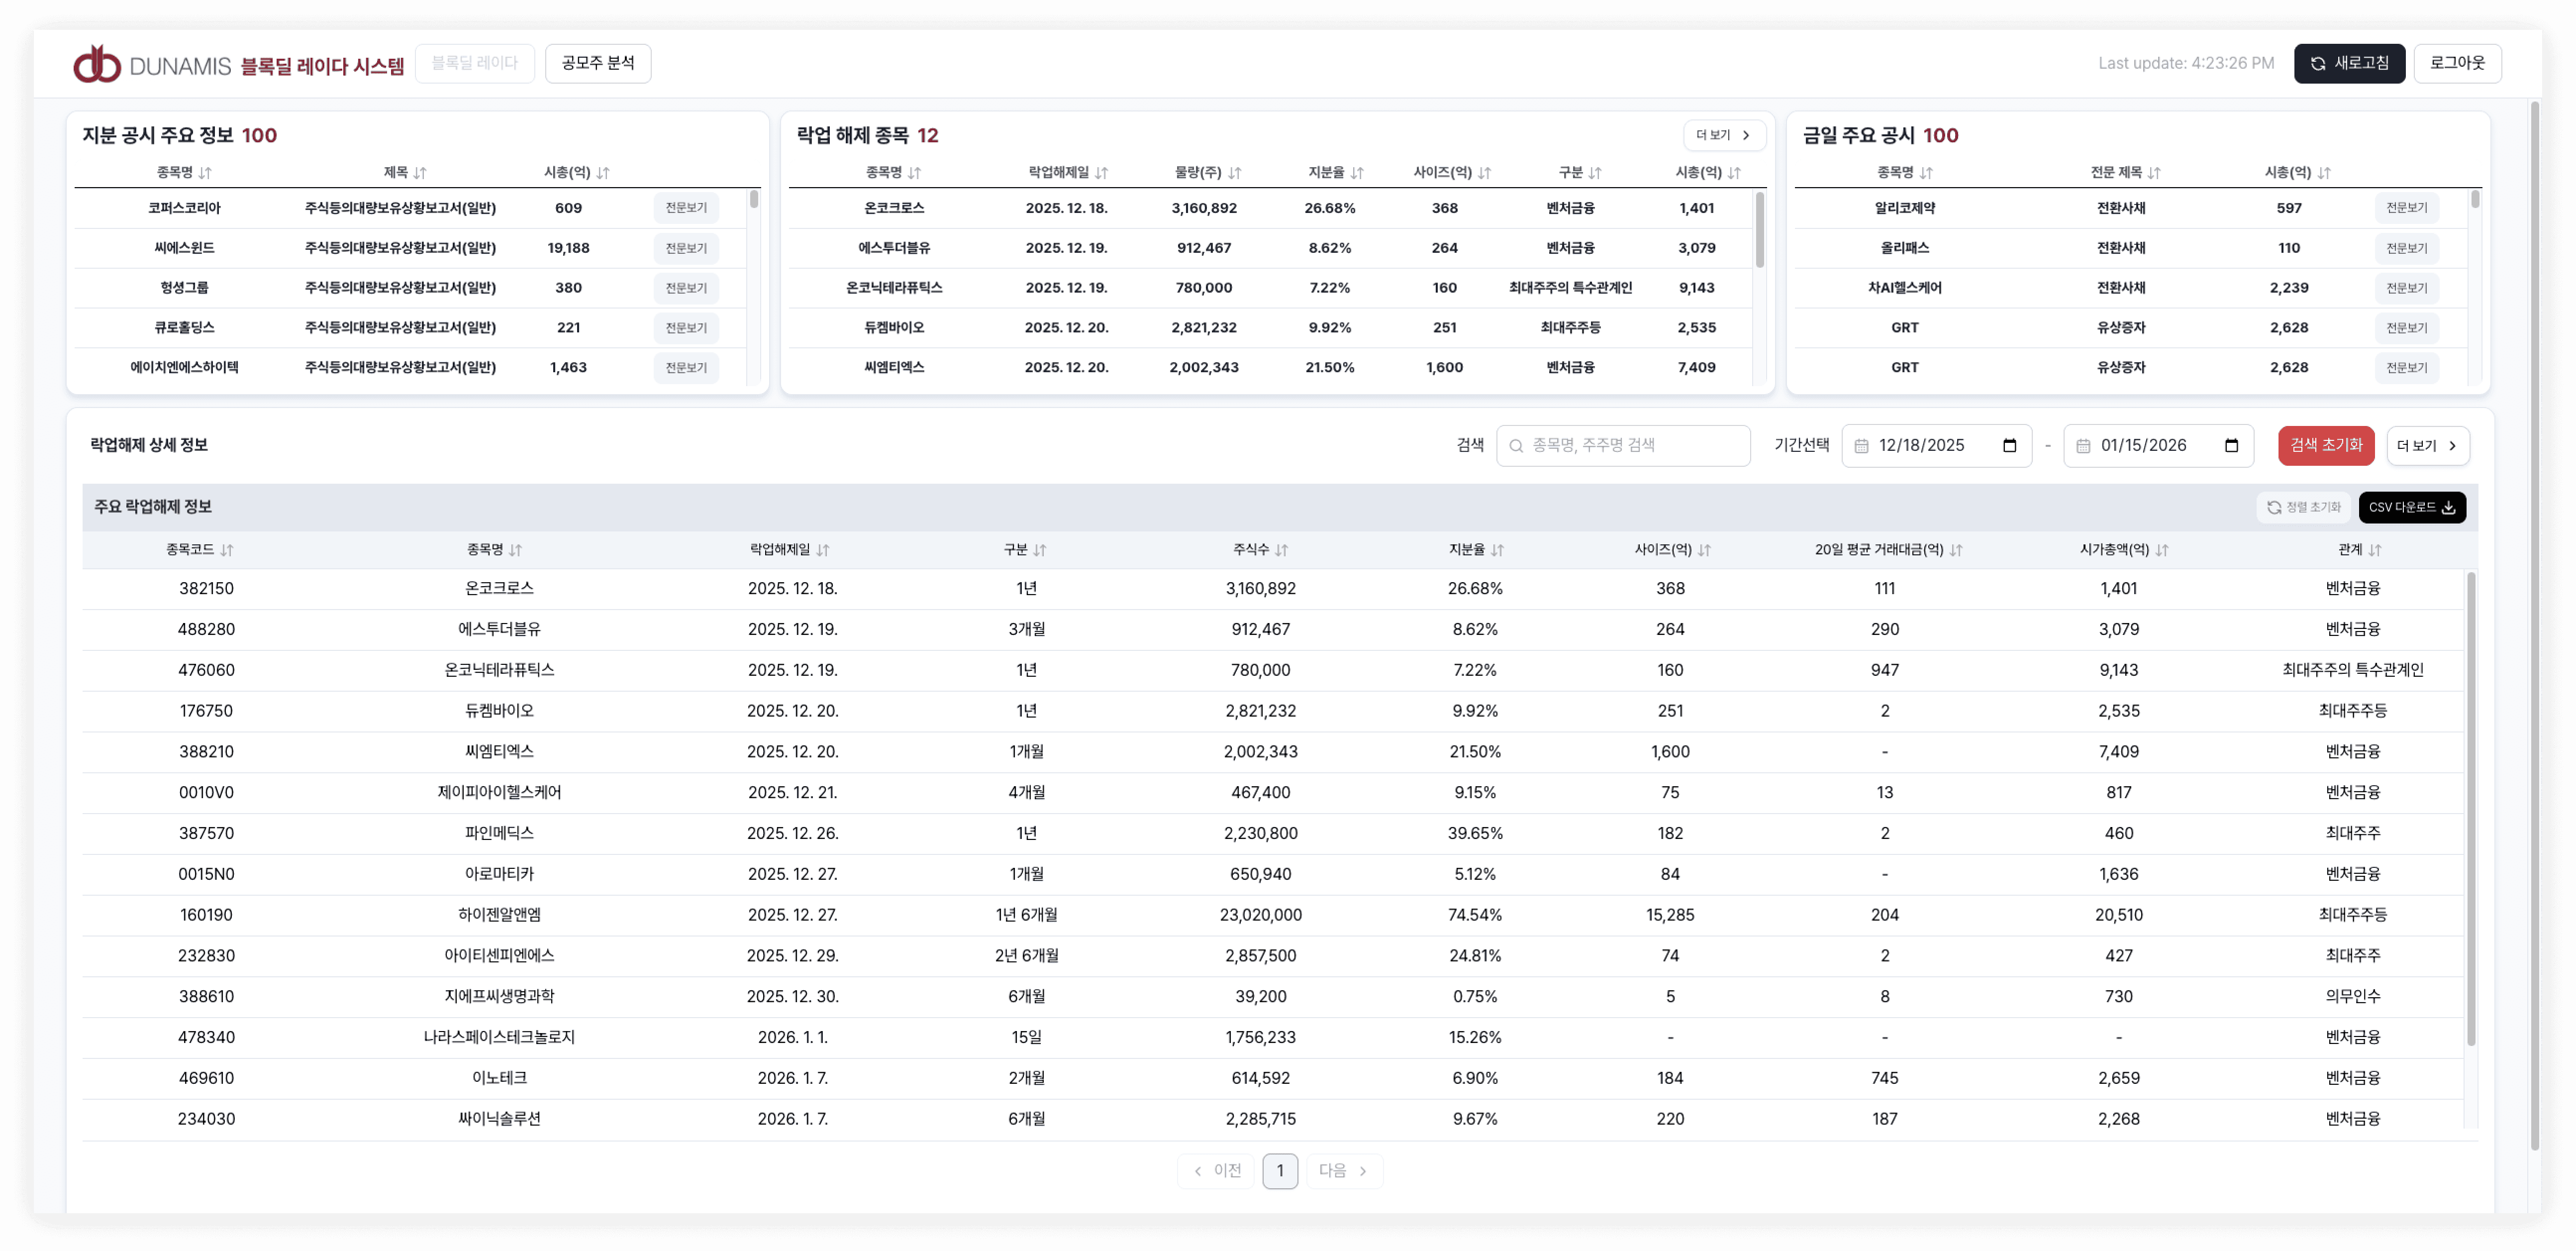Click the CSV 다운로드 download icon

[x=2448, y=508]
